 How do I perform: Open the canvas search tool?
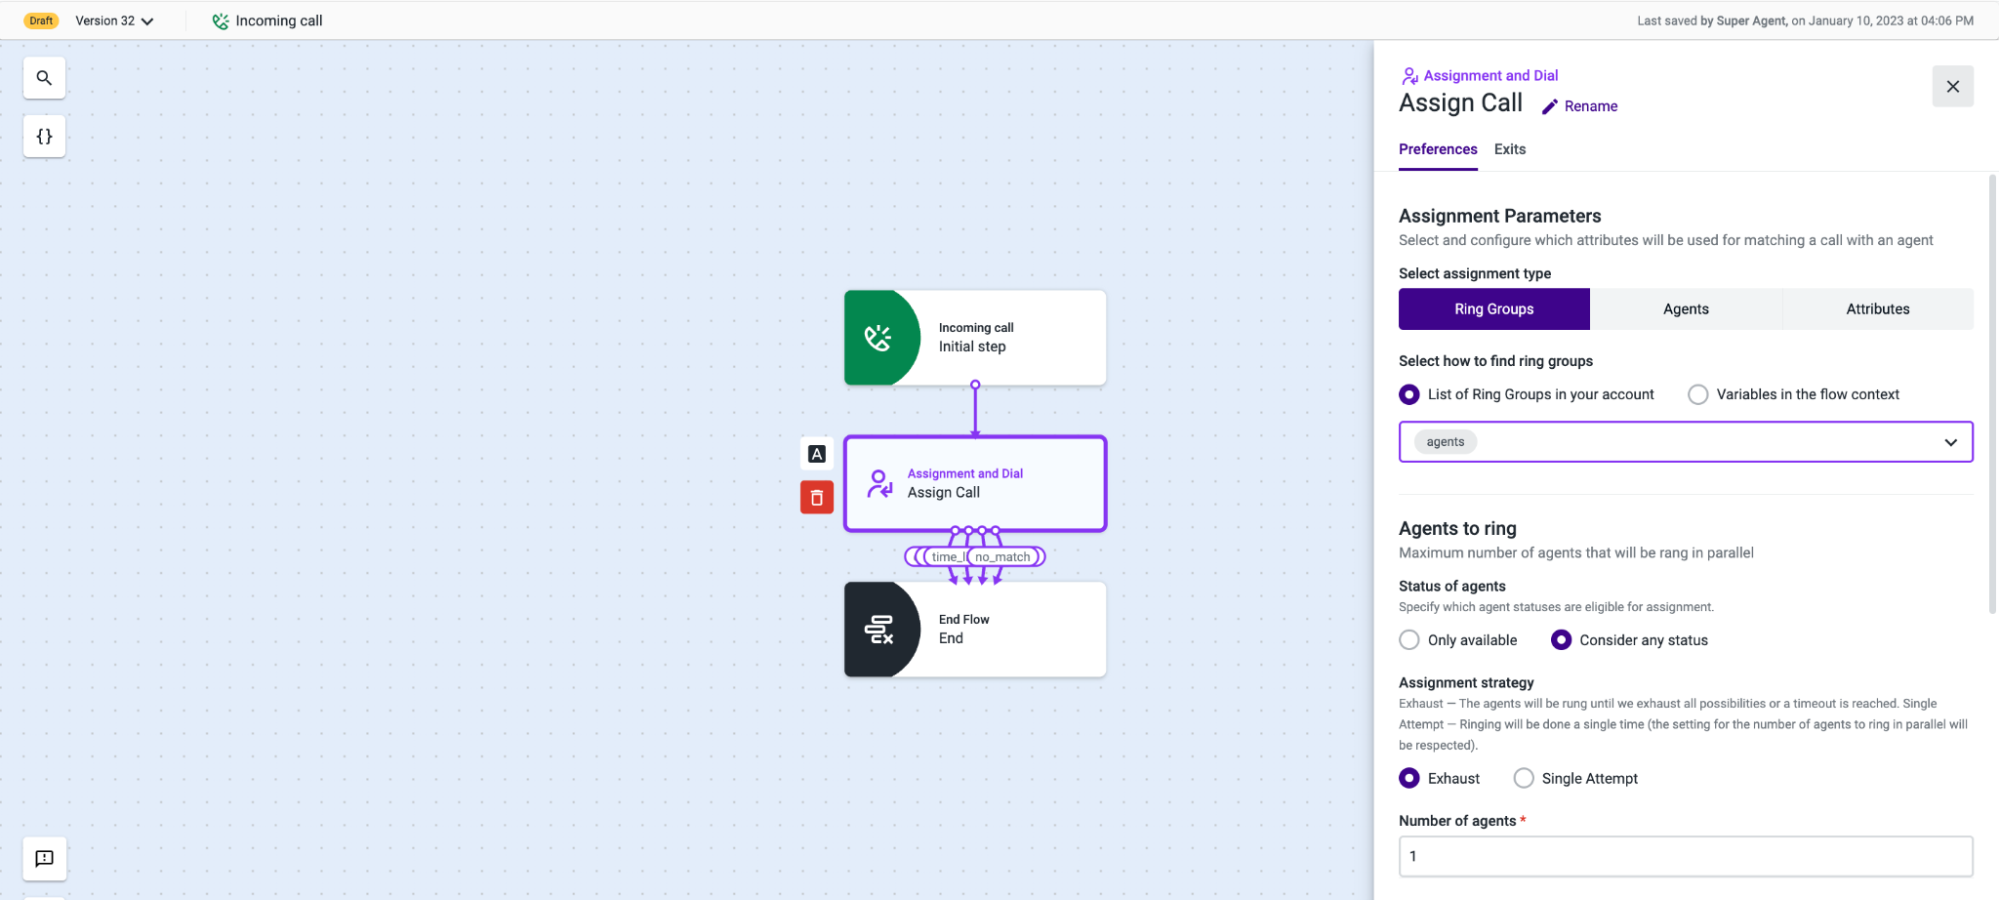(x=43, y=77)
